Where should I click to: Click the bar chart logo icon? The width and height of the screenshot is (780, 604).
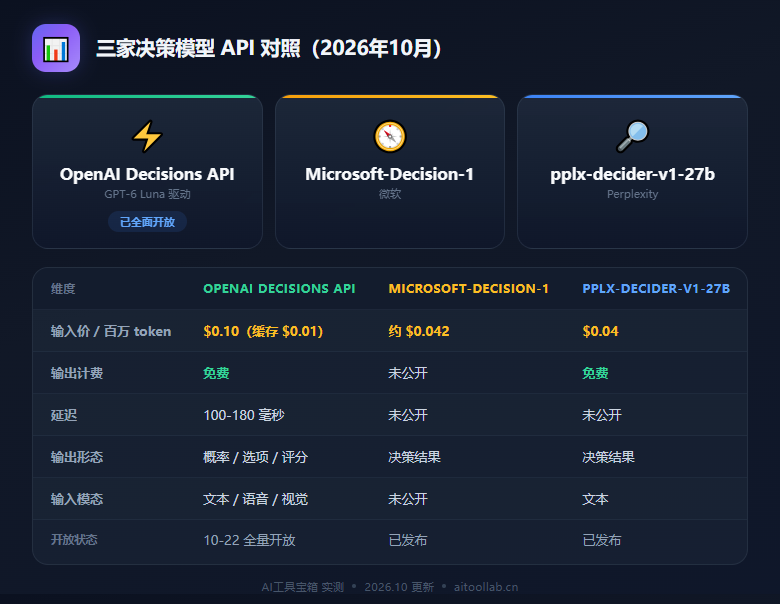pos(56,48)
